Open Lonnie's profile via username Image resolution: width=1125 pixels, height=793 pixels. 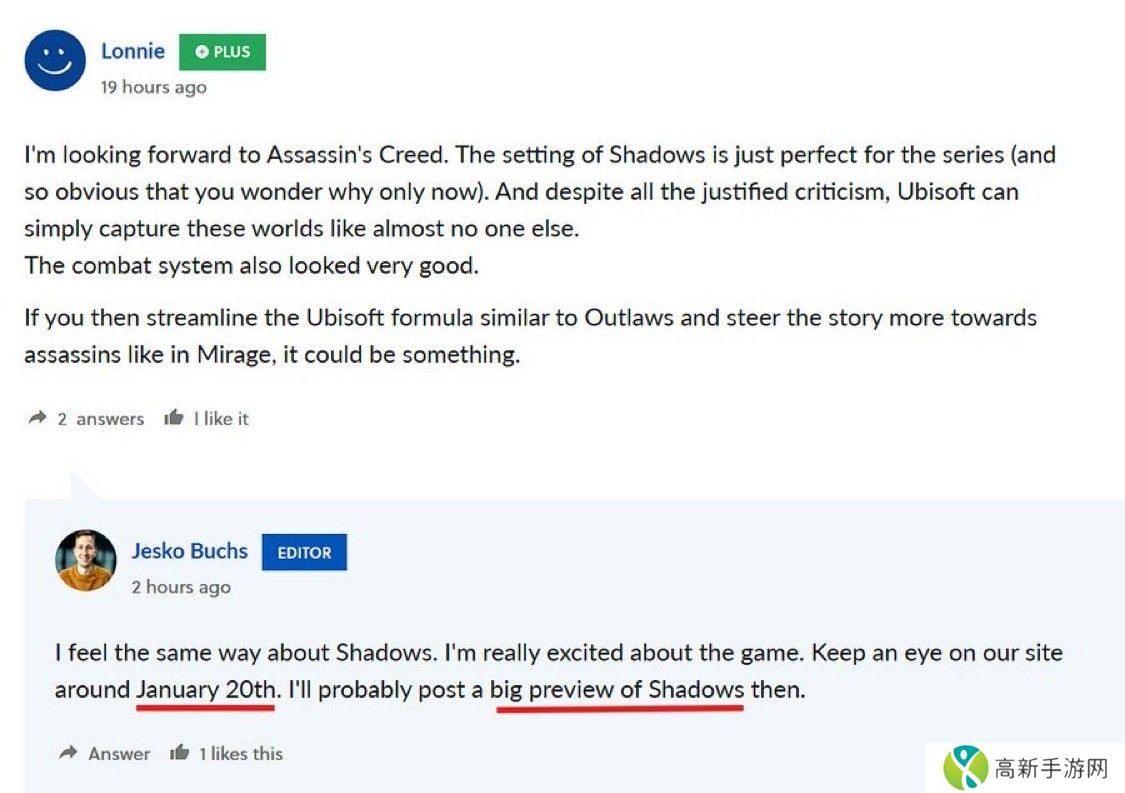(x=133, y=51)
